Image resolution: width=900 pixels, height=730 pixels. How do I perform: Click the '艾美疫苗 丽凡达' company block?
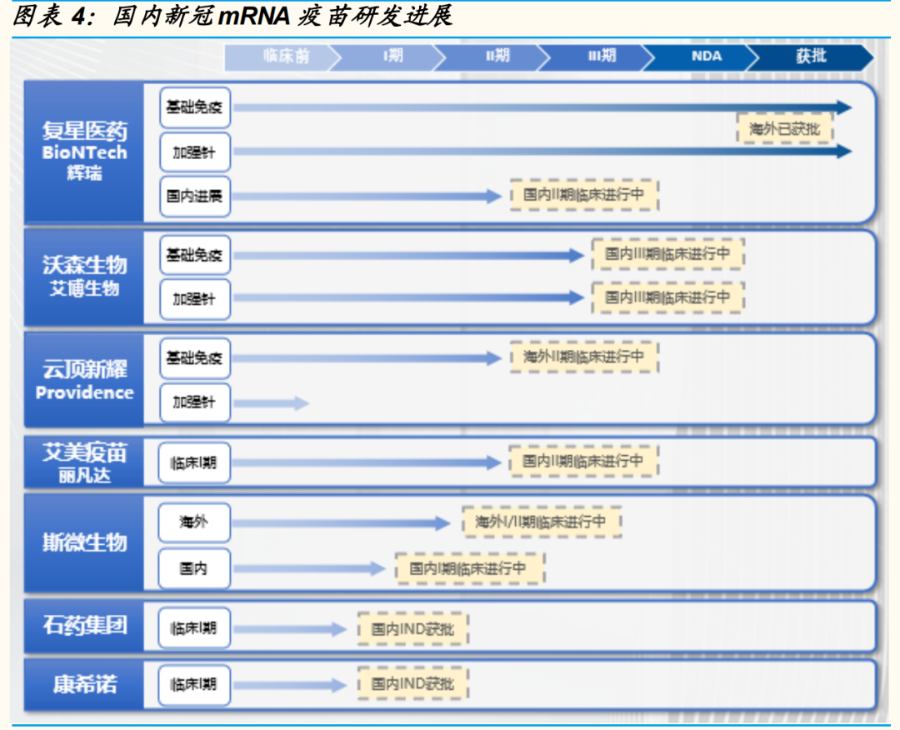[x=84, y=462]
